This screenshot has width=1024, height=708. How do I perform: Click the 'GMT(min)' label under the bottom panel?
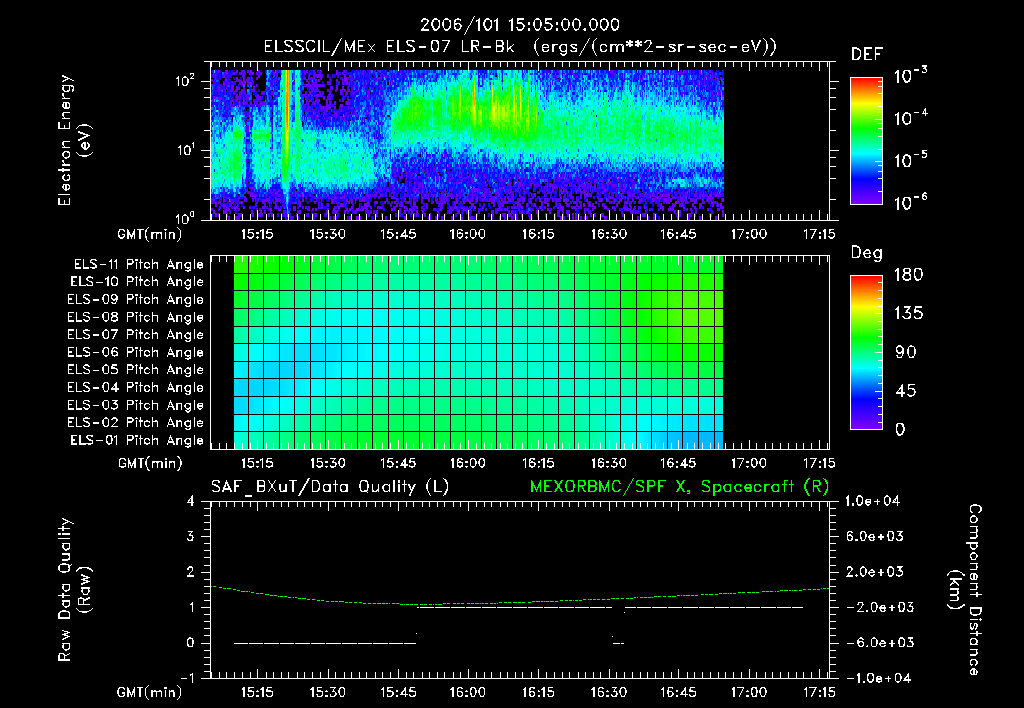pos(150,692)
